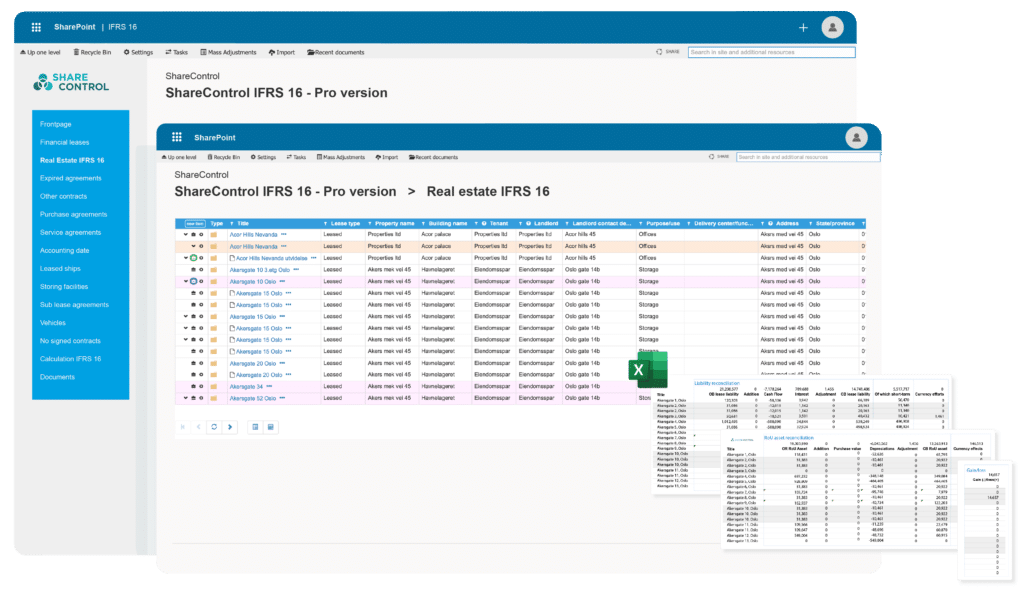
Task: Click SHARE icon in front window toolbar
Action: tap(718, 157)
